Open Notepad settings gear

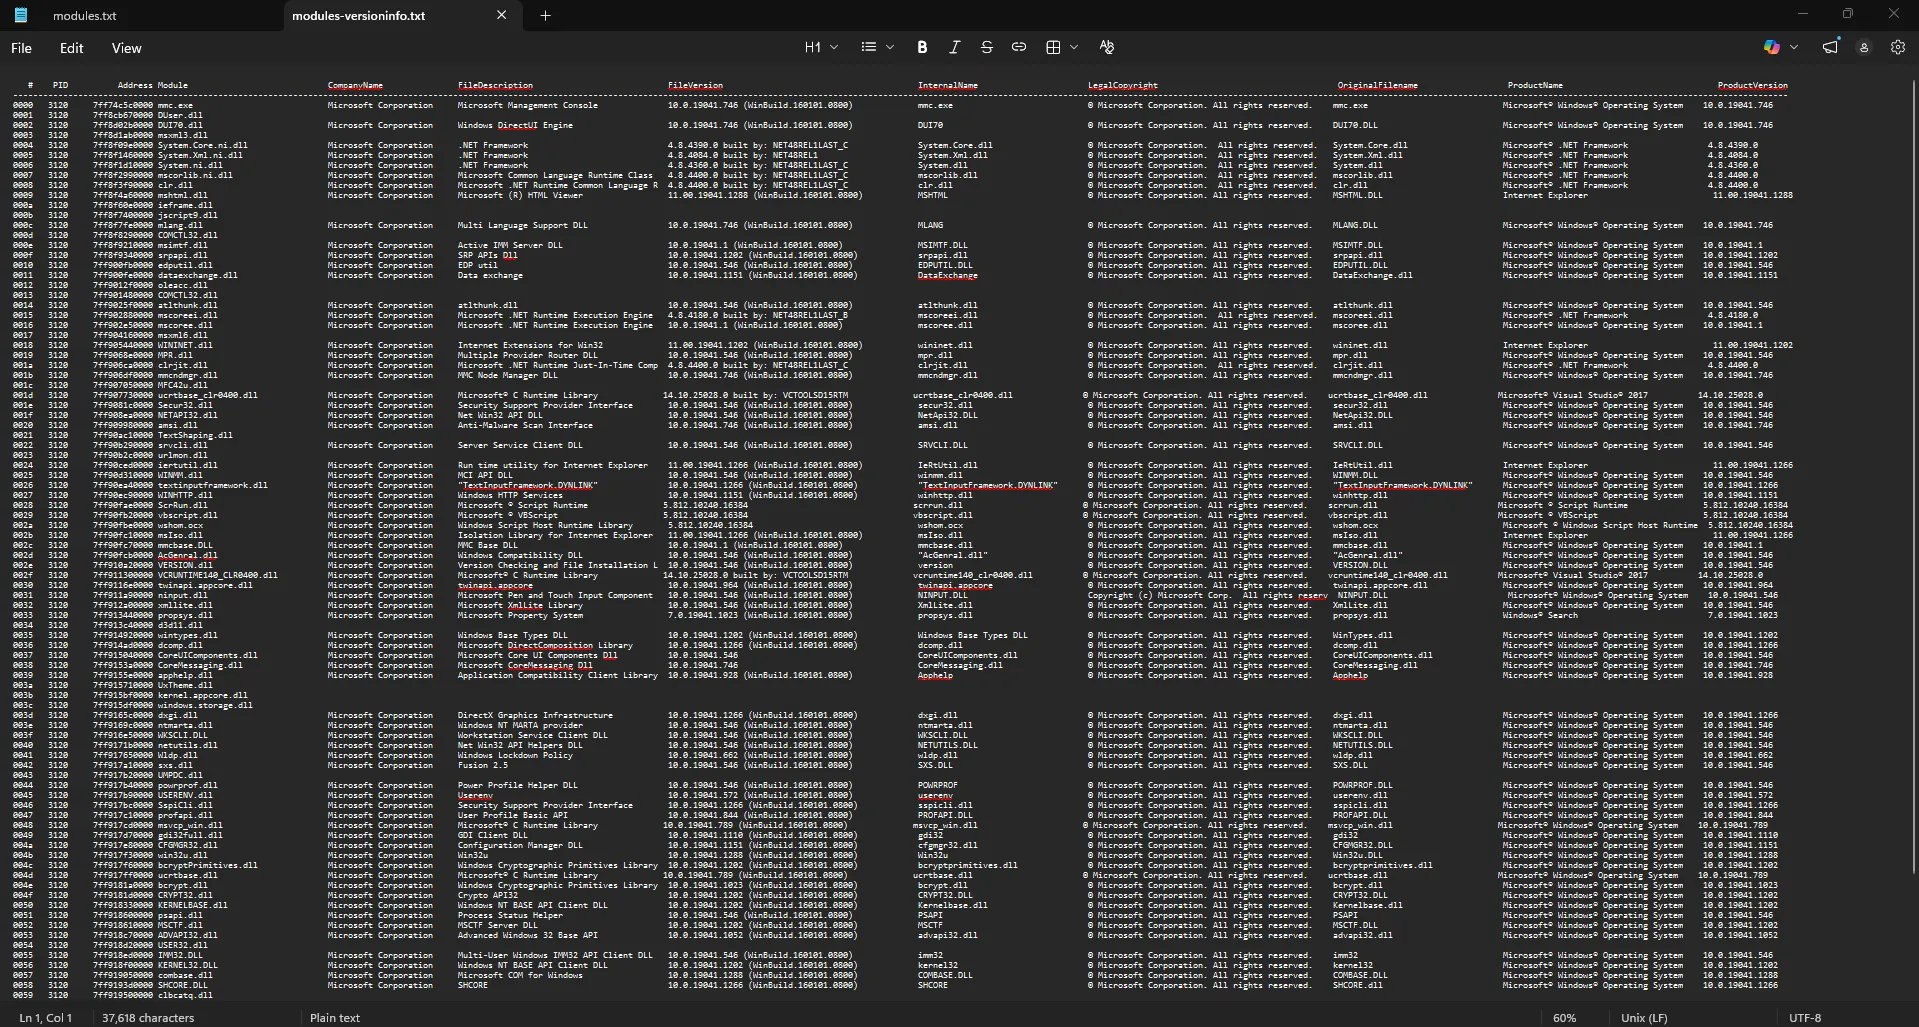[x=1897, y=47]
